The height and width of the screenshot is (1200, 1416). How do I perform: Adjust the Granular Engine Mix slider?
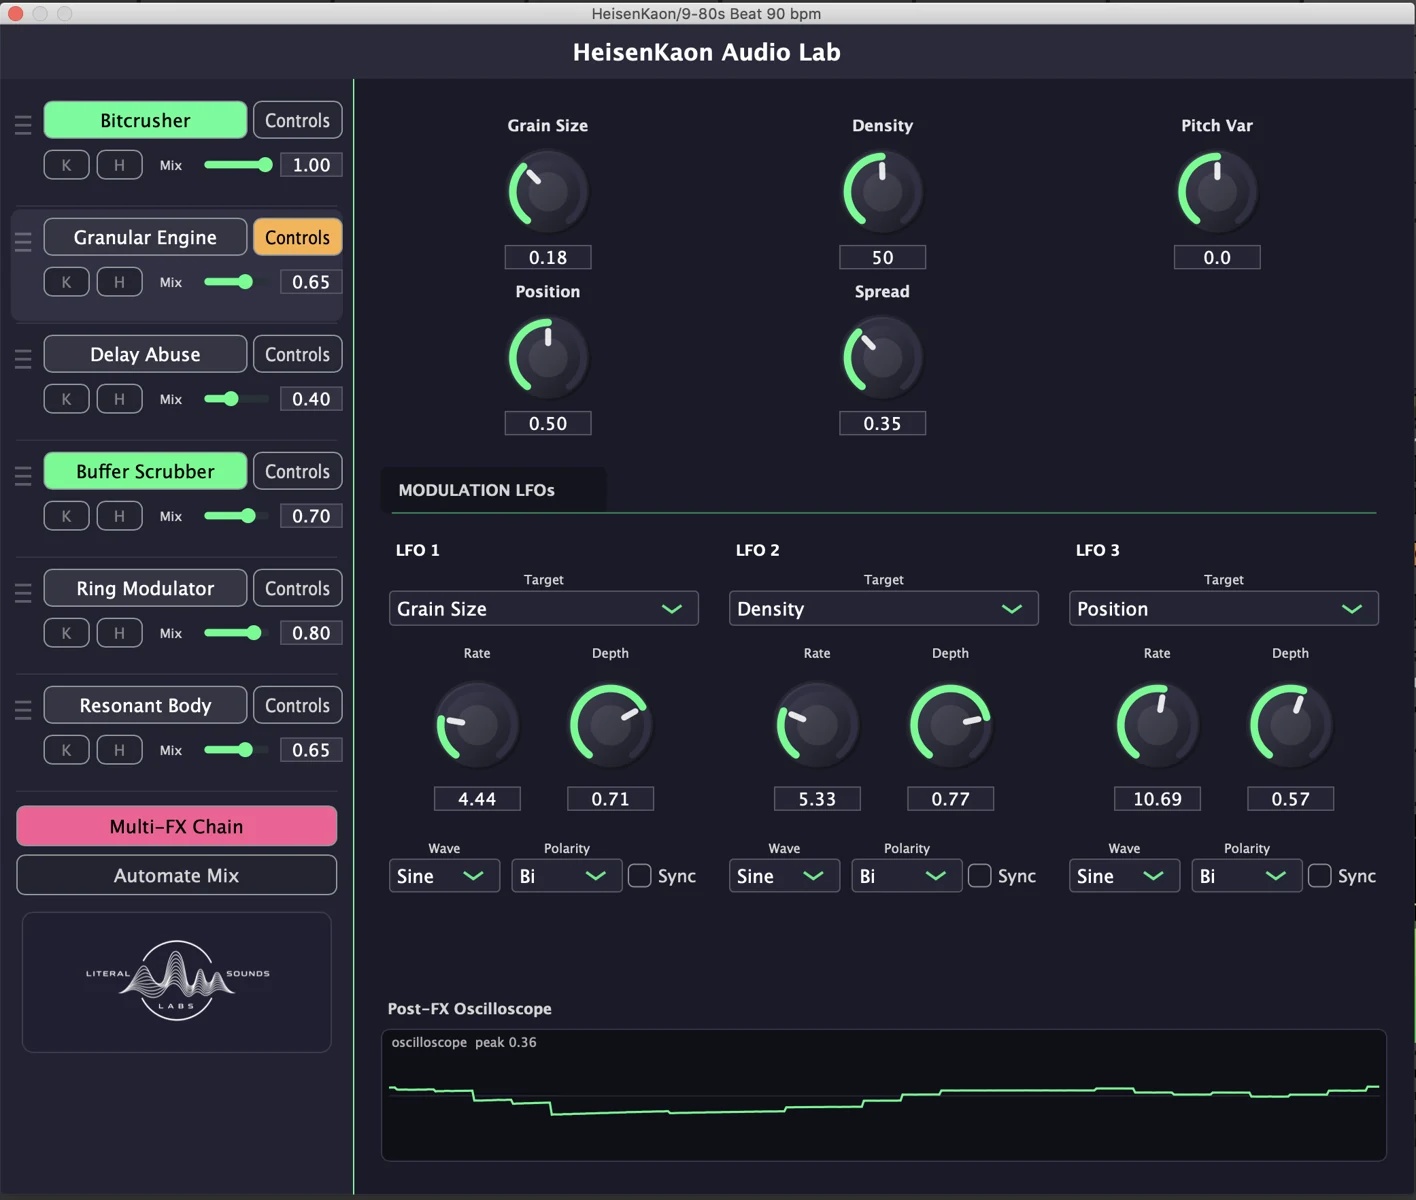pyautogui.click(x=236, y=282)
